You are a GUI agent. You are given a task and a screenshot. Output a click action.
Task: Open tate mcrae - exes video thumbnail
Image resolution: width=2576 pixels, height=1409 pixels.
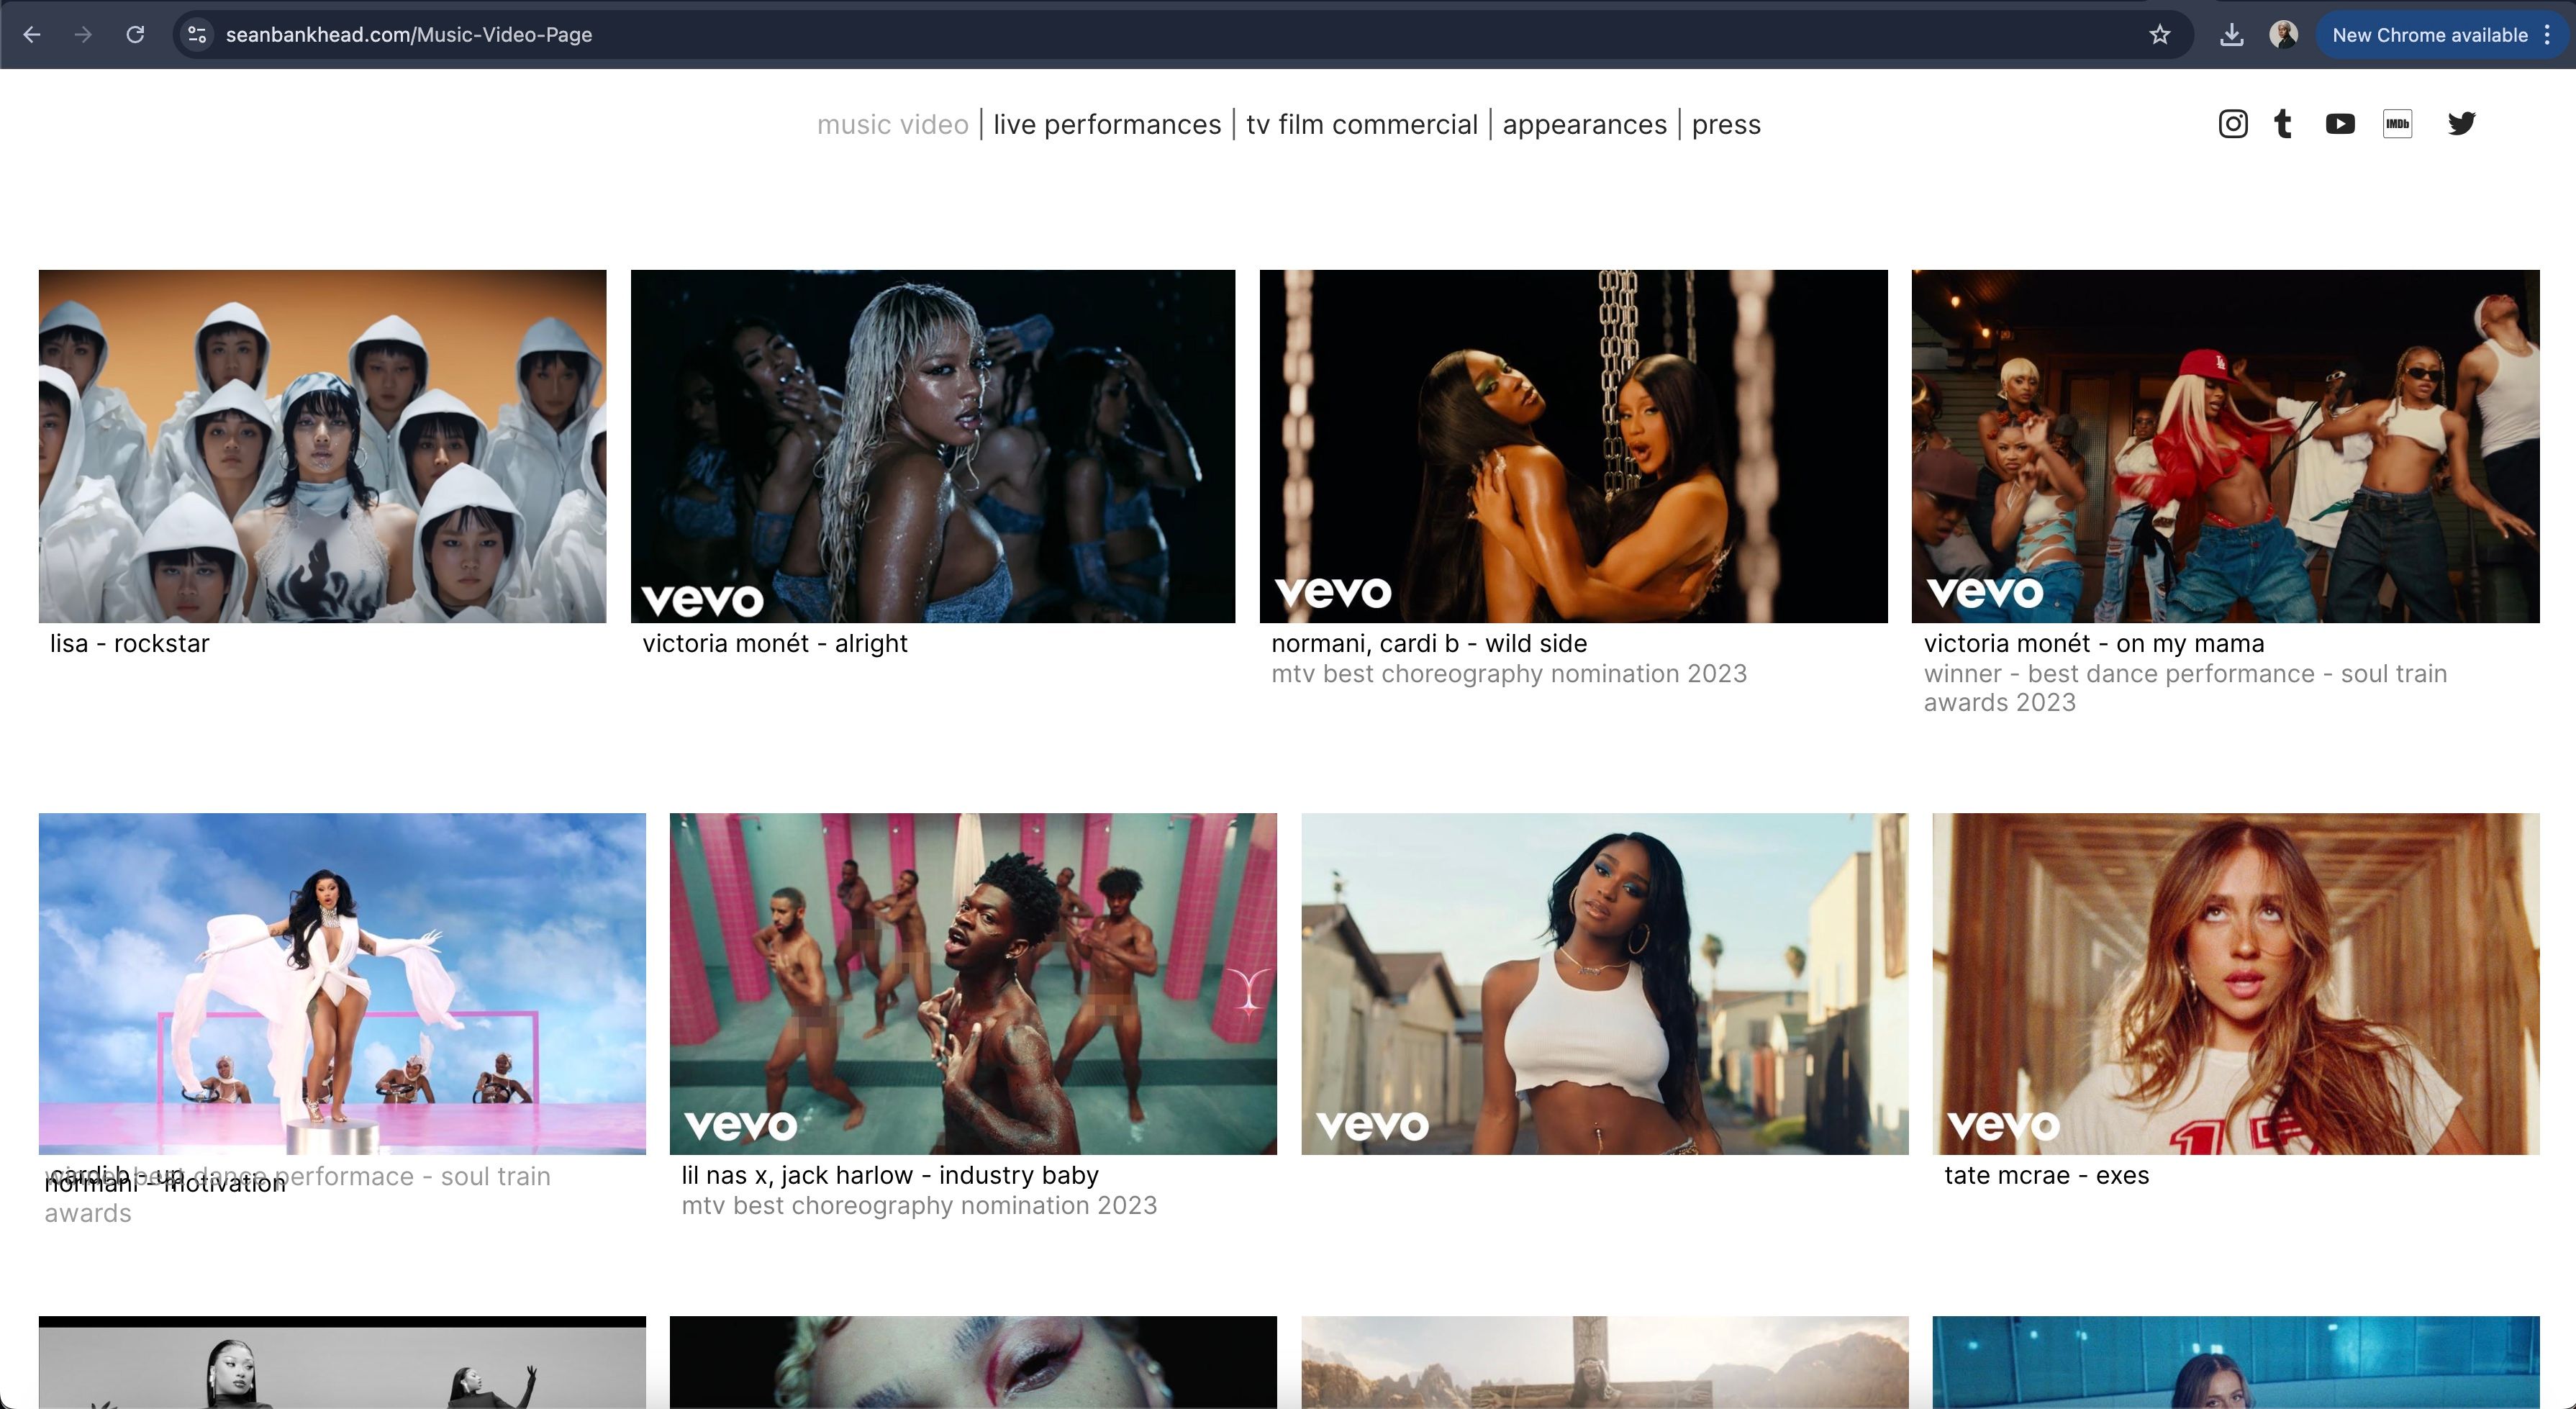tap(2235, 983)
